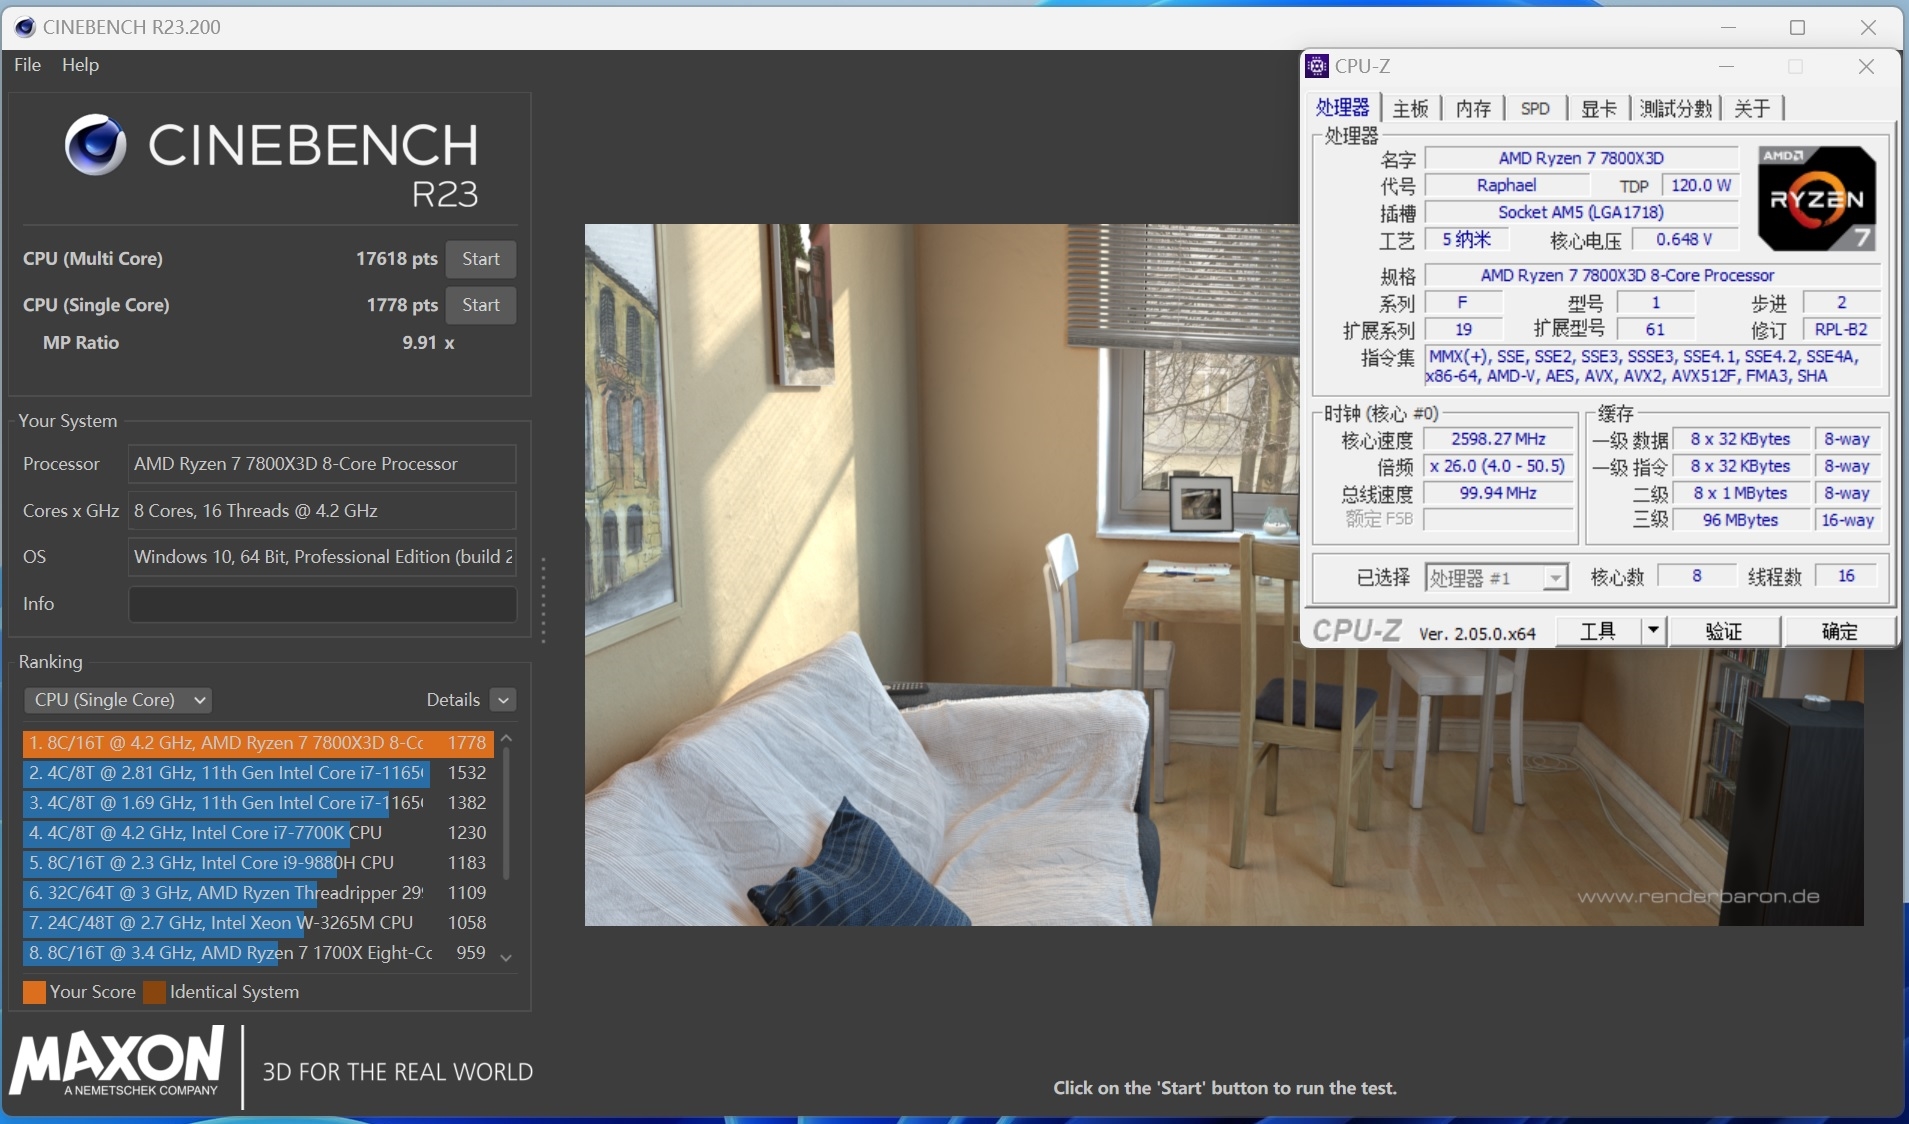Click the 验证 validate button
1909x1124 pixels.
pyautogui.click(x=1723, y=631)
